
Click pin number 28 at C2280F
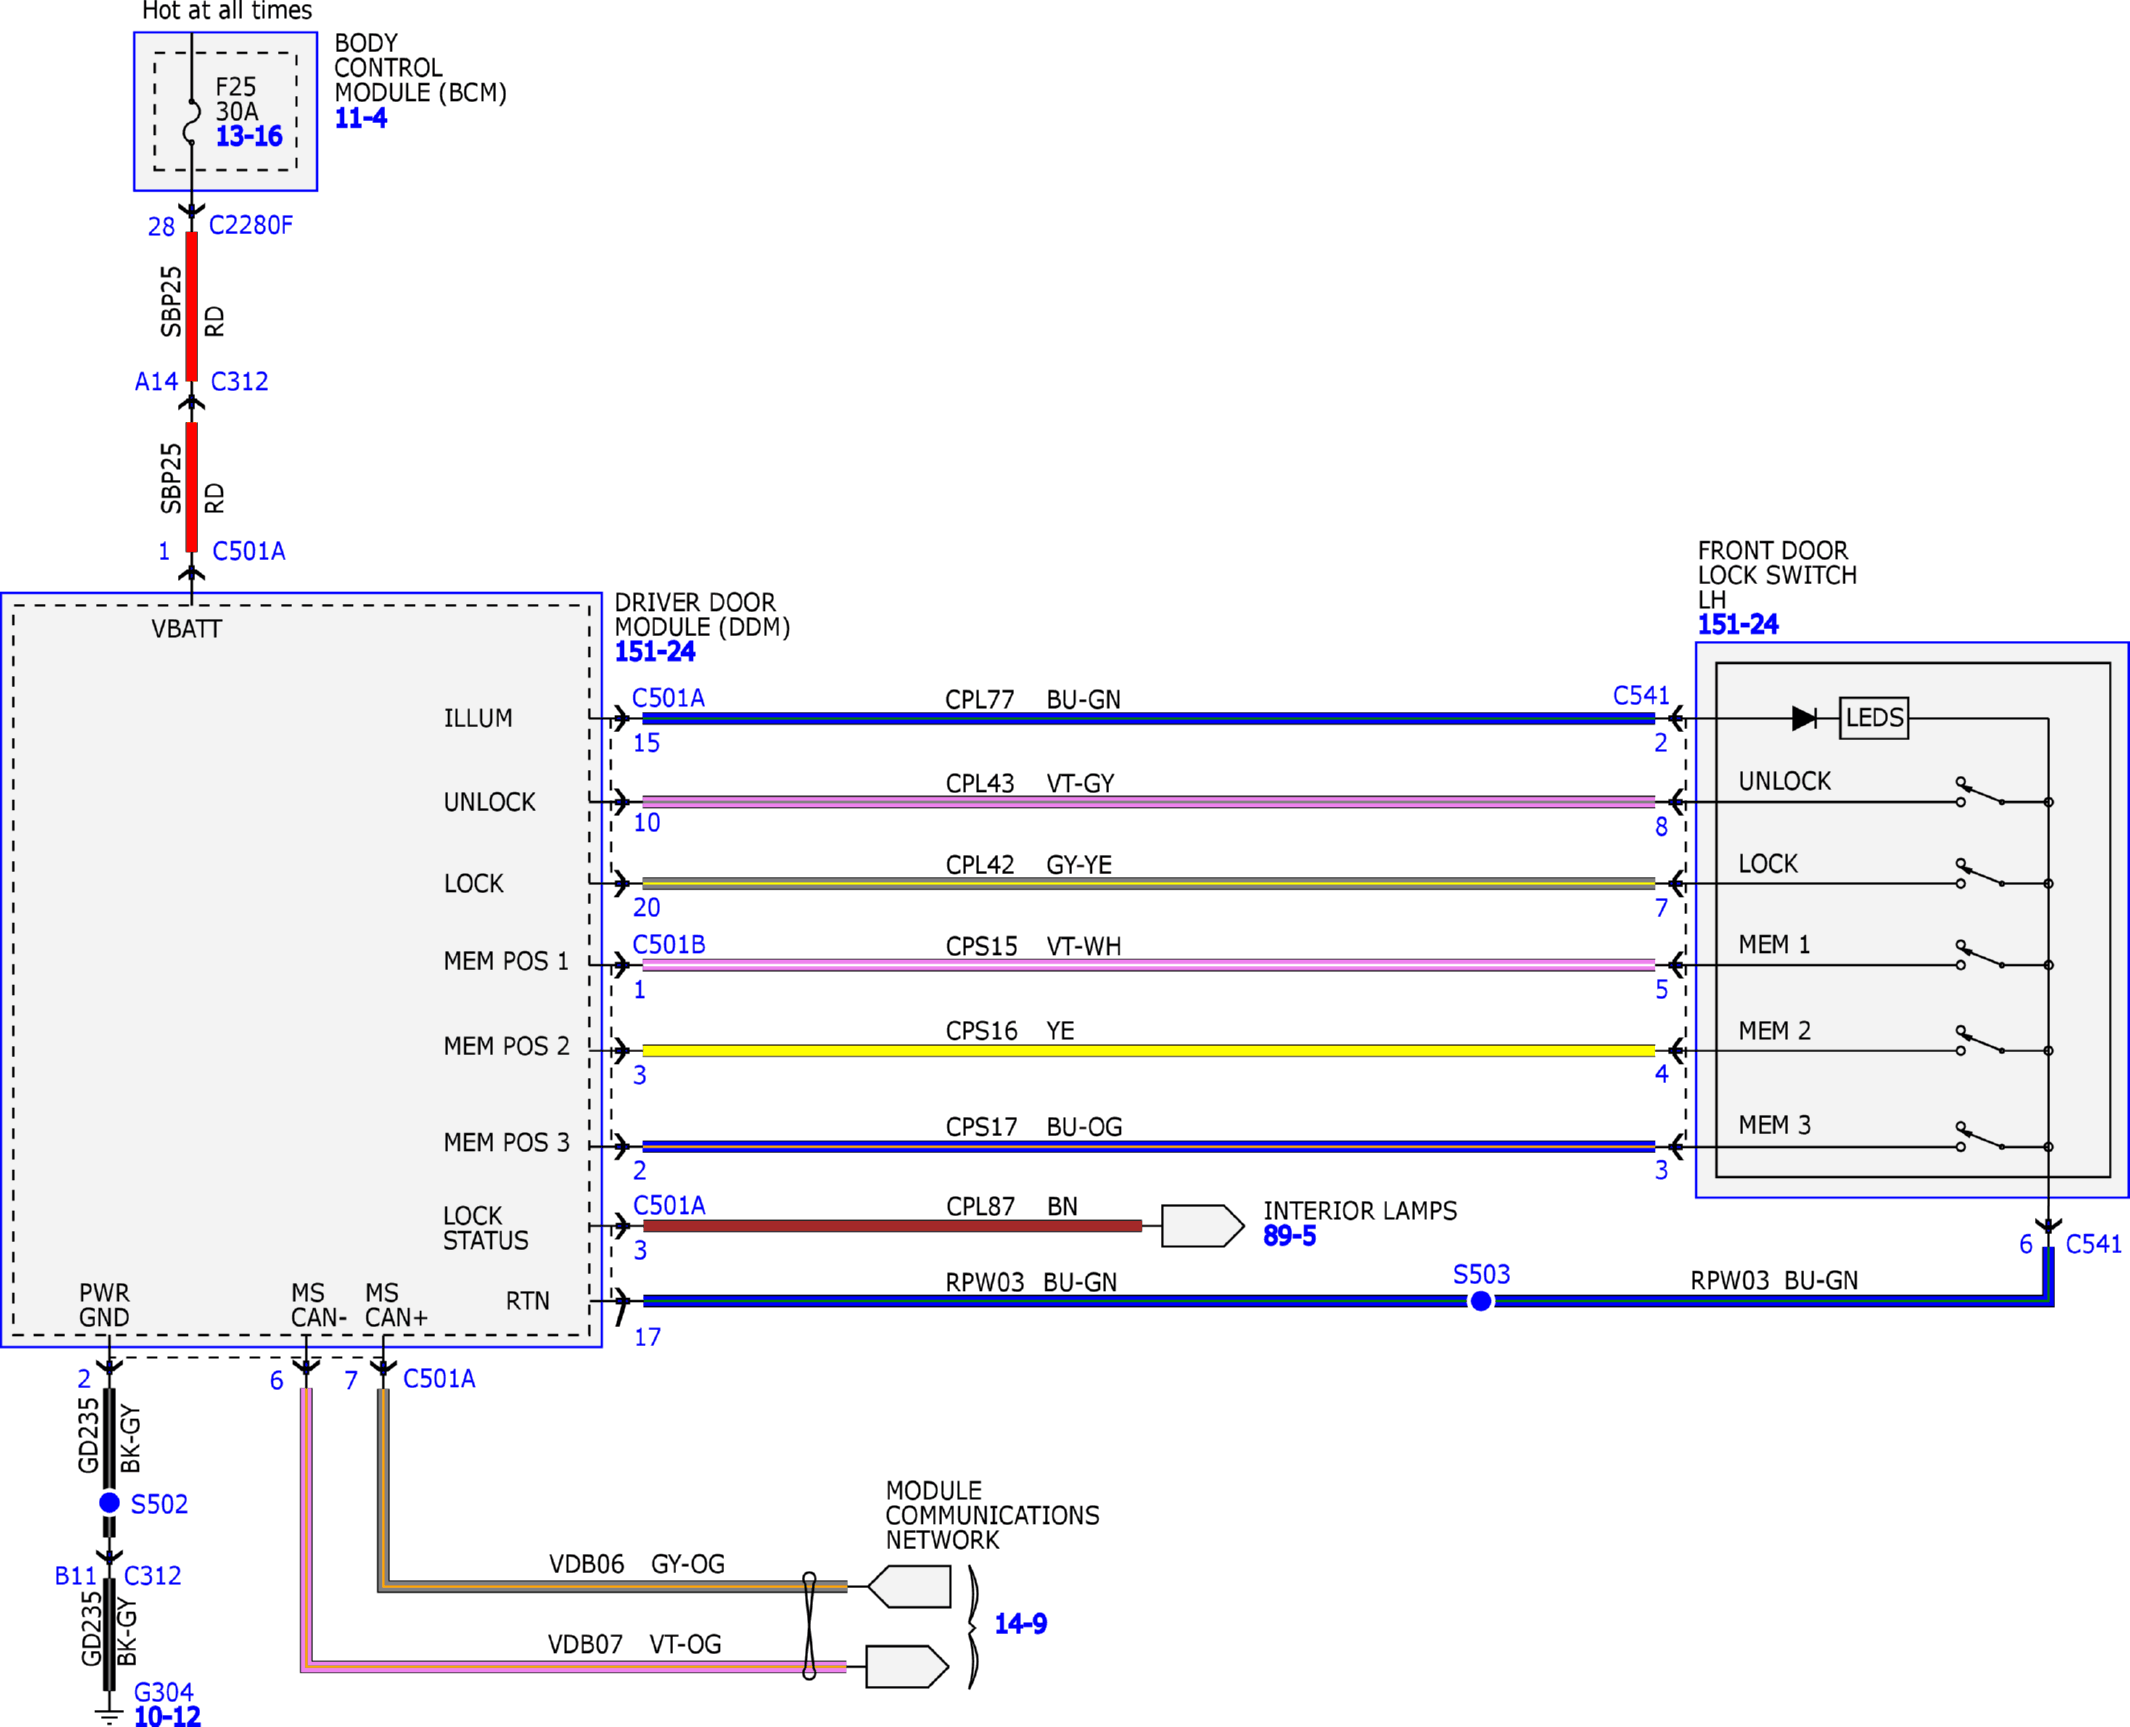tap(161, 227)
